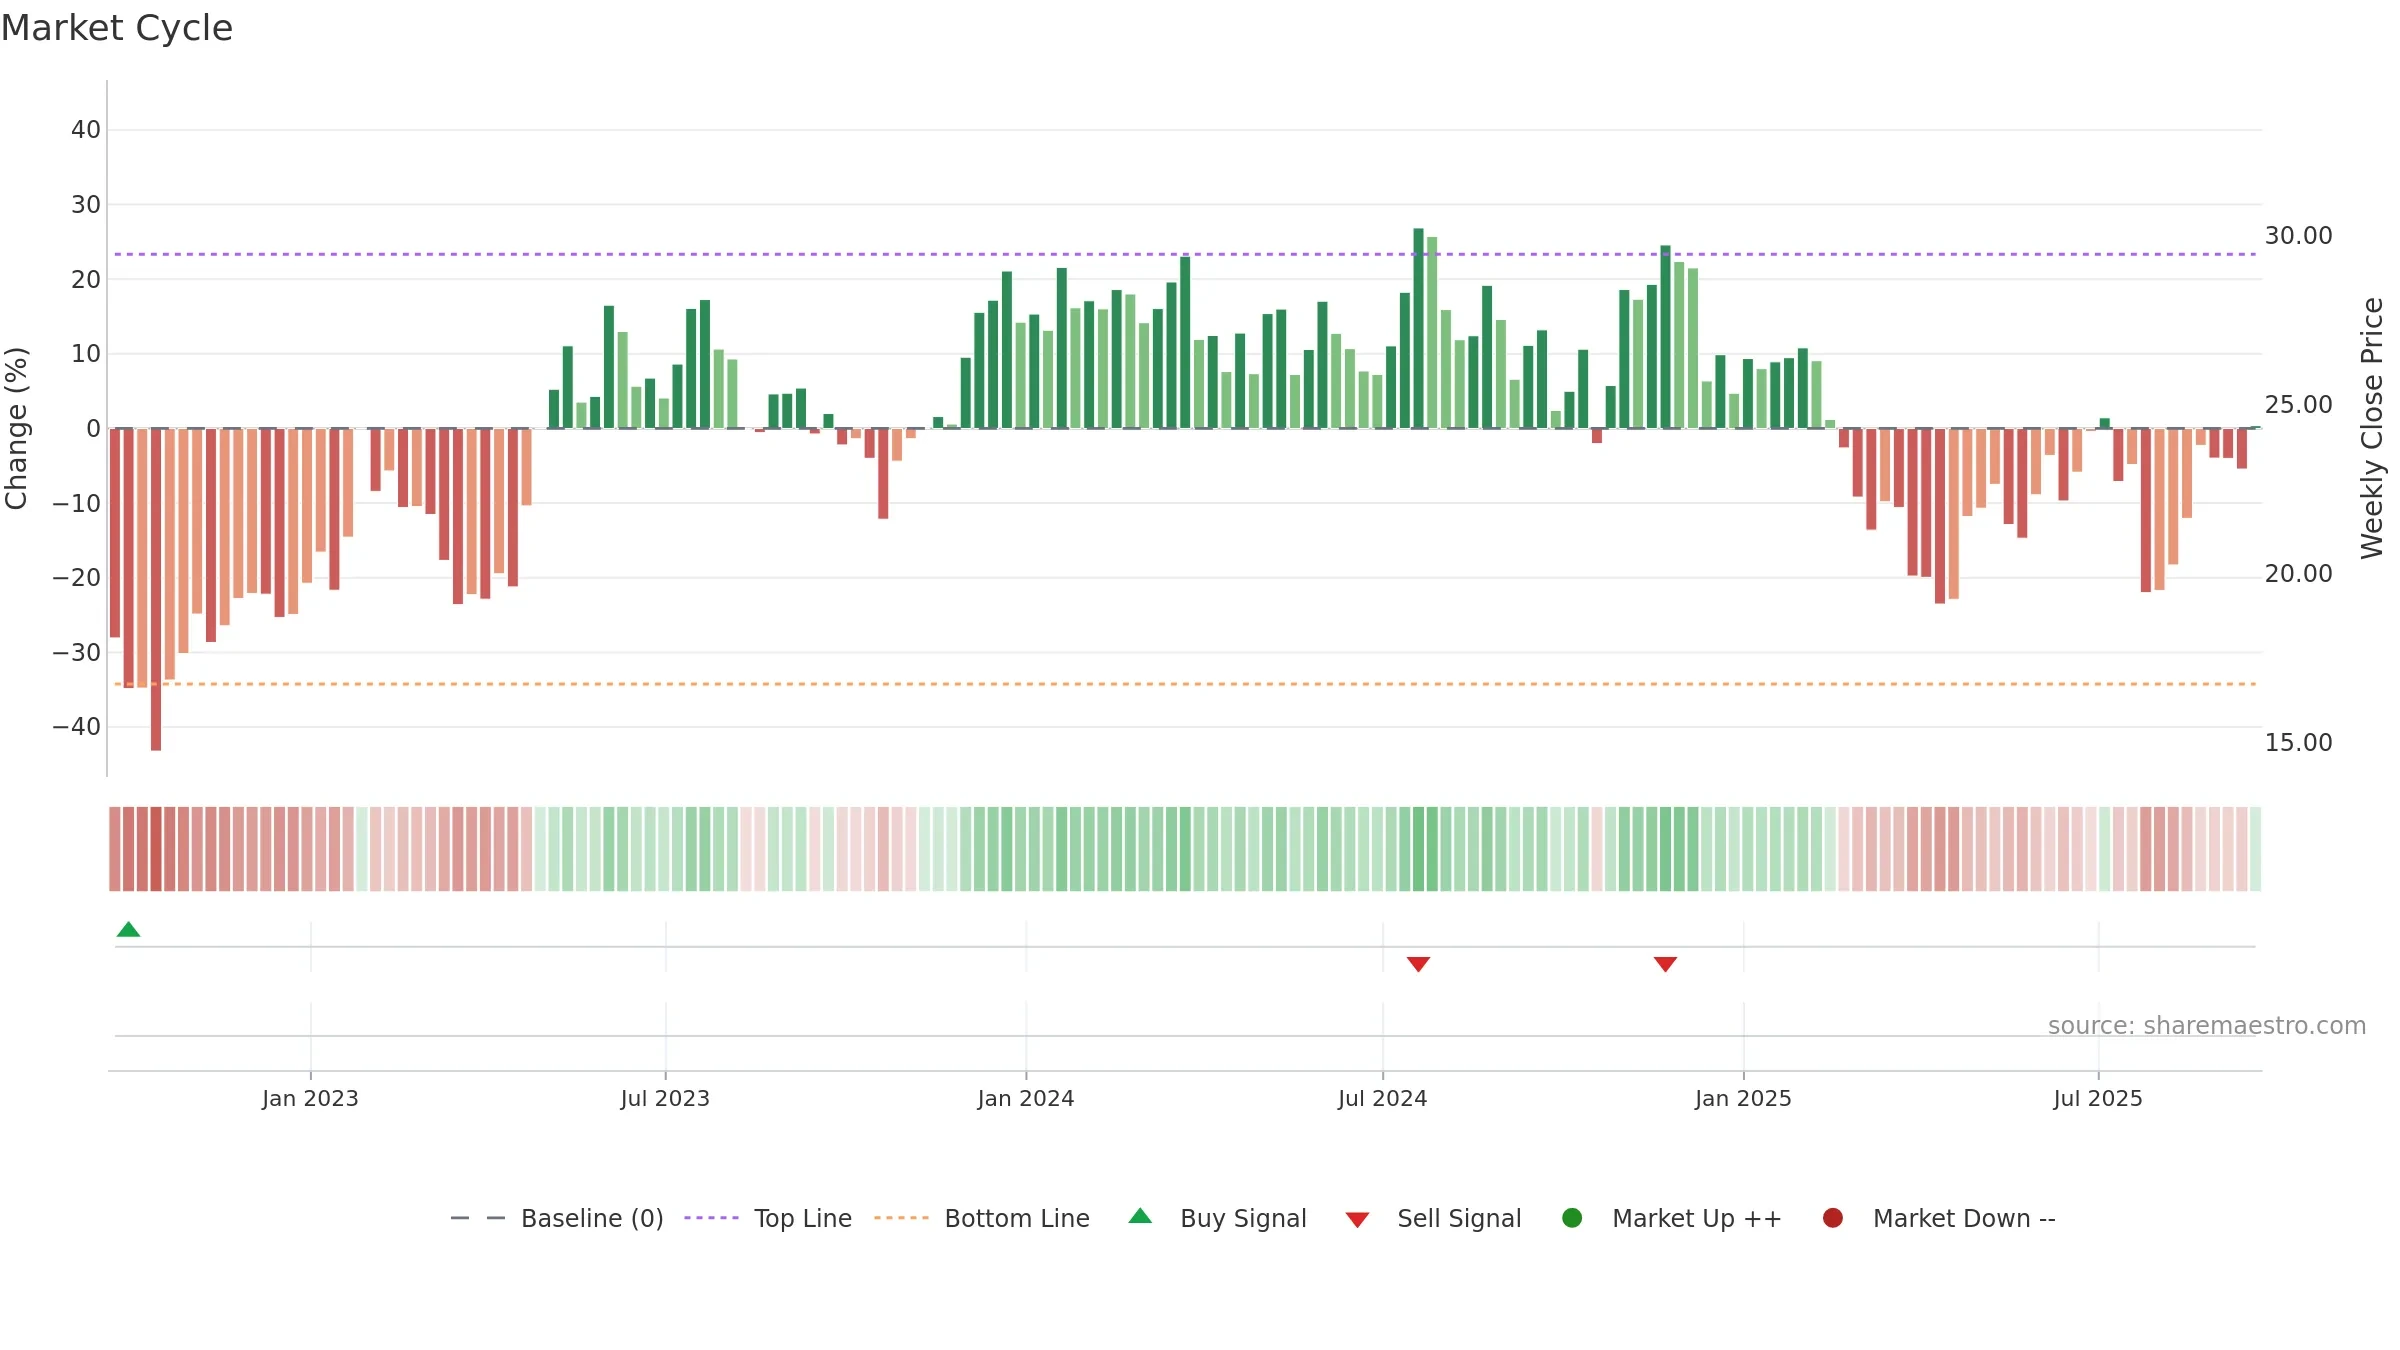Click the −30 tick on Change axis
Screen dimensions: 2400x1350
point(77,653)
